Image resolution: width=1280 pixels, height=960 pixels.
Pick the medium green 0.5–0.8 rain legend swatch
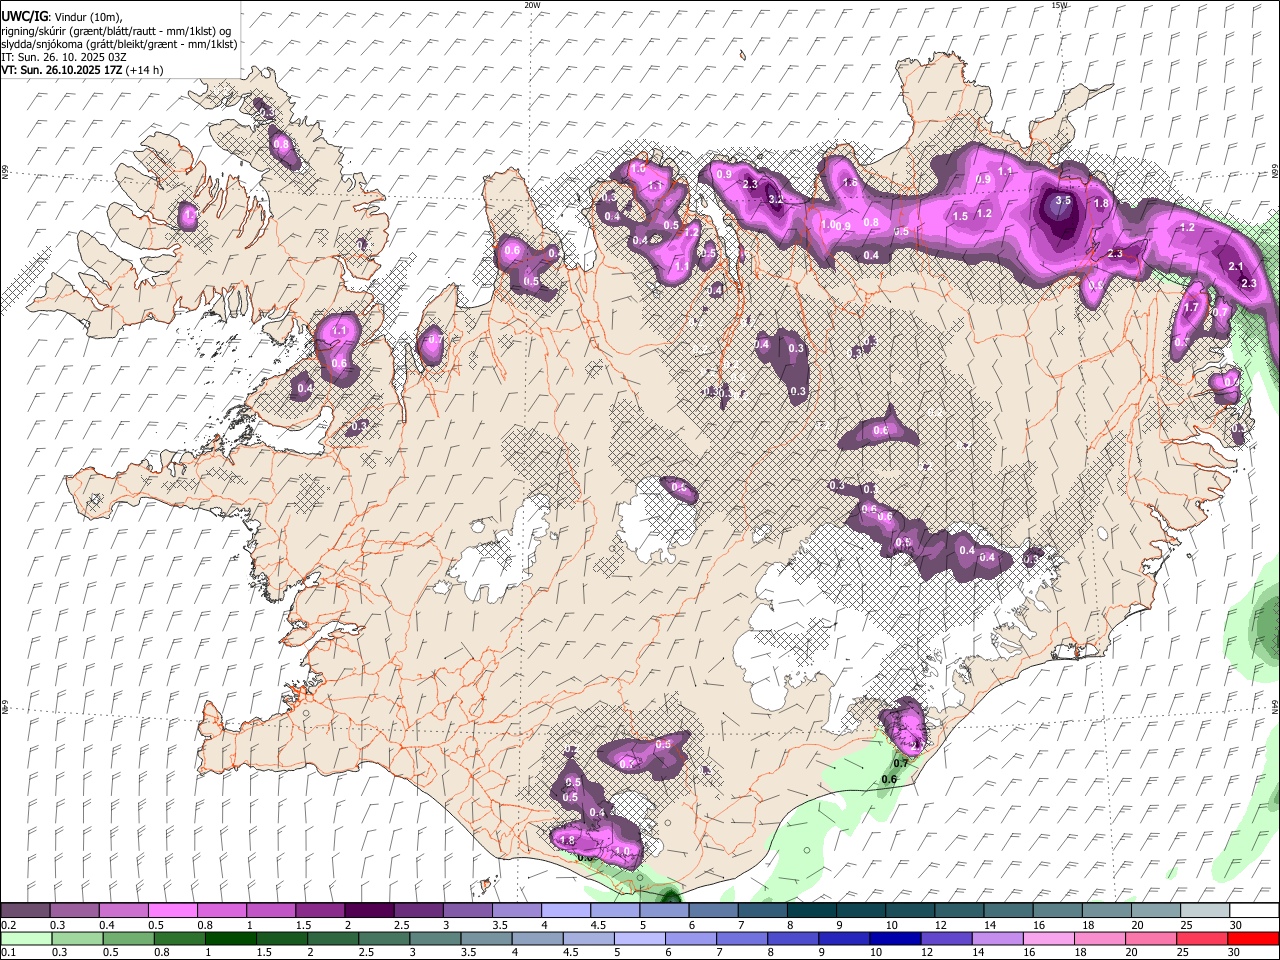(x=129, y=938)
